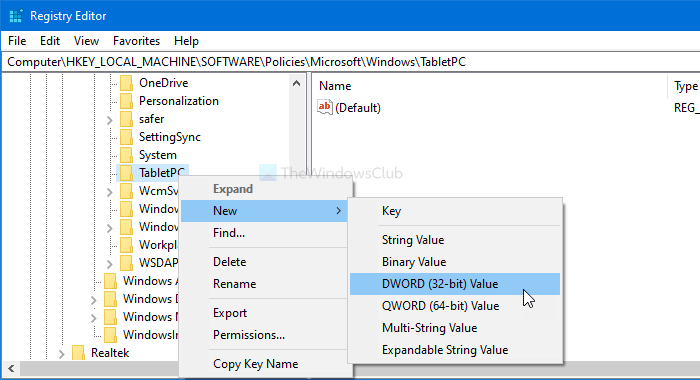Viewport: 700px width, 380px height.
Task: Expand the WcmSvc key
Action: coord(109,192)
